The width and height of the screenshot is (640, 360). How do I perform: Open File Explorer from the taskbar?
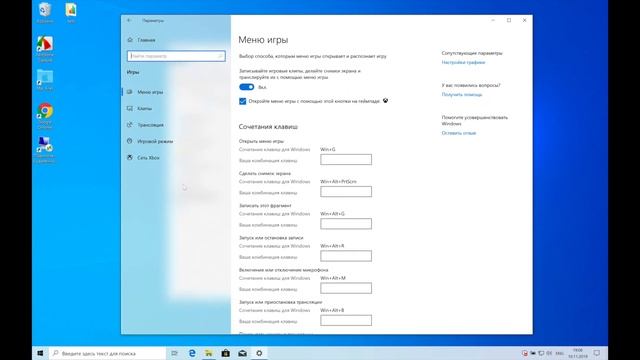pyautogui.click(x=209, y=353)
